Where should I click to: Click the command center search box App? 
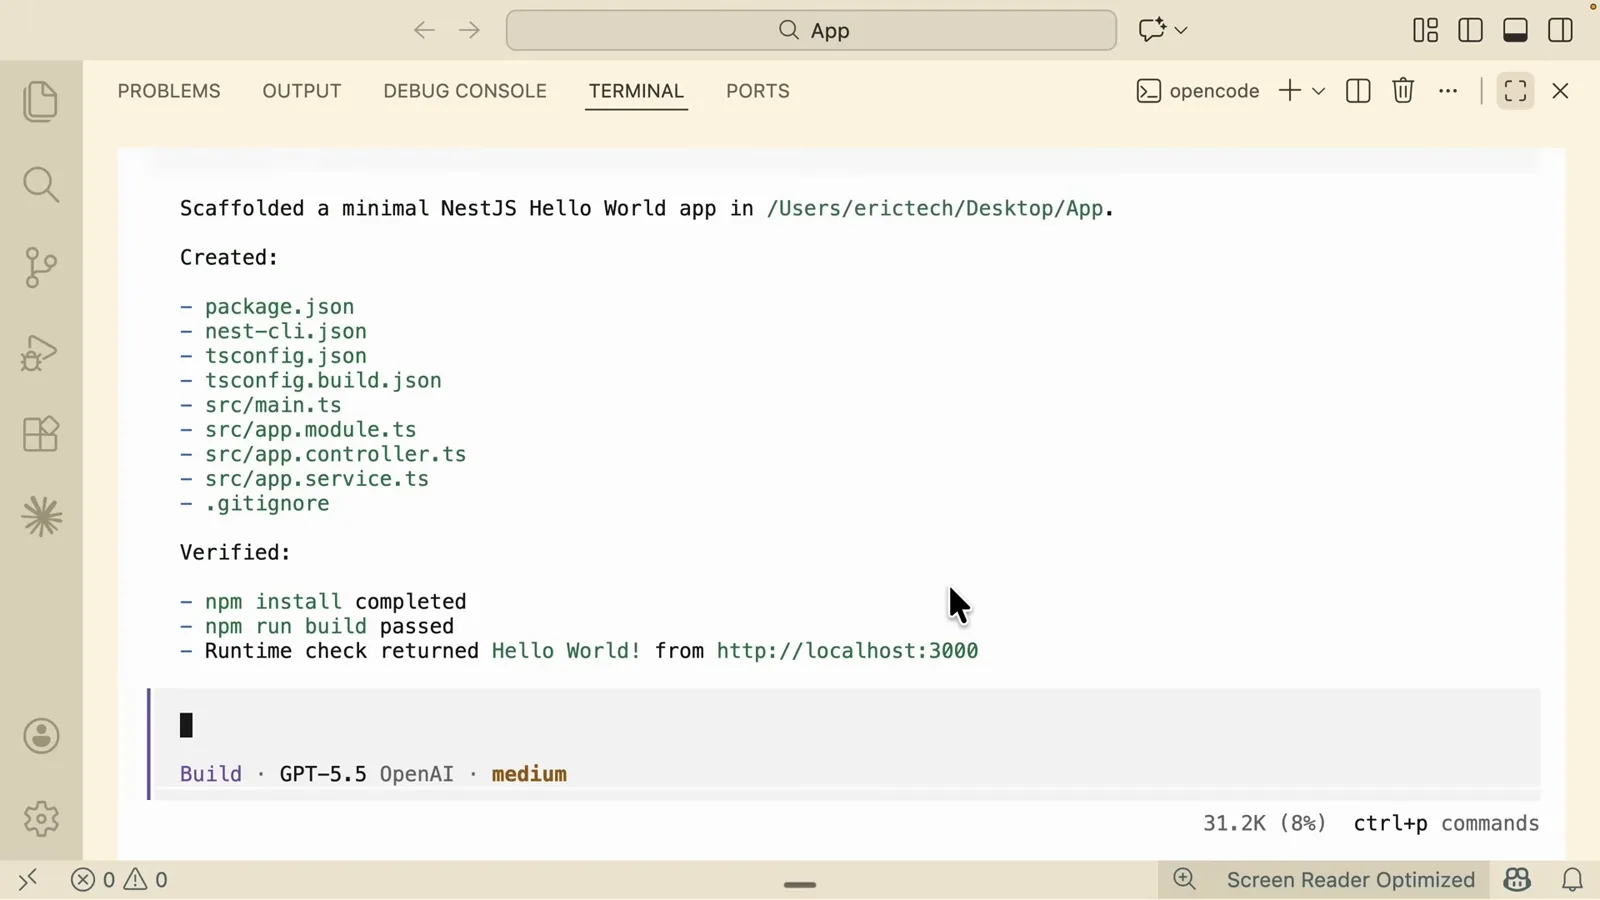click(811, 30)
